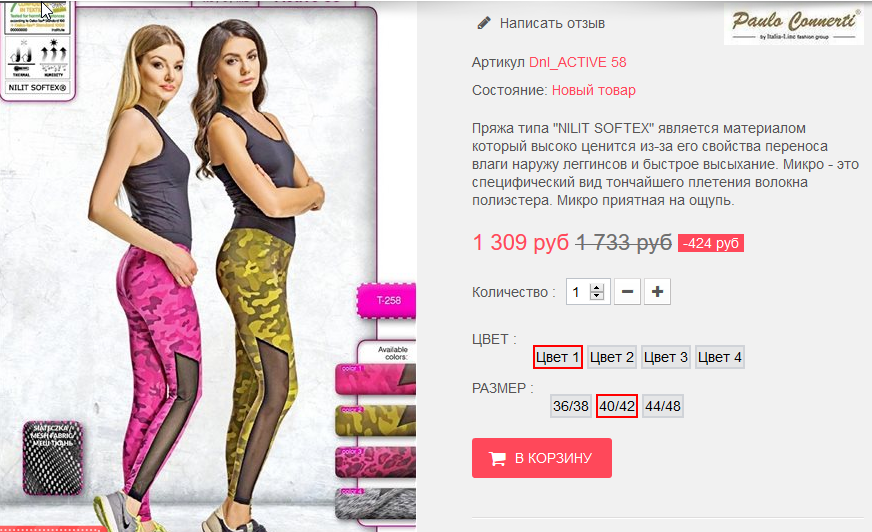This screenshot has height=532, width=872.
Task: Add the item via В КОРЗИНУ button
Action: click(542, 458)
